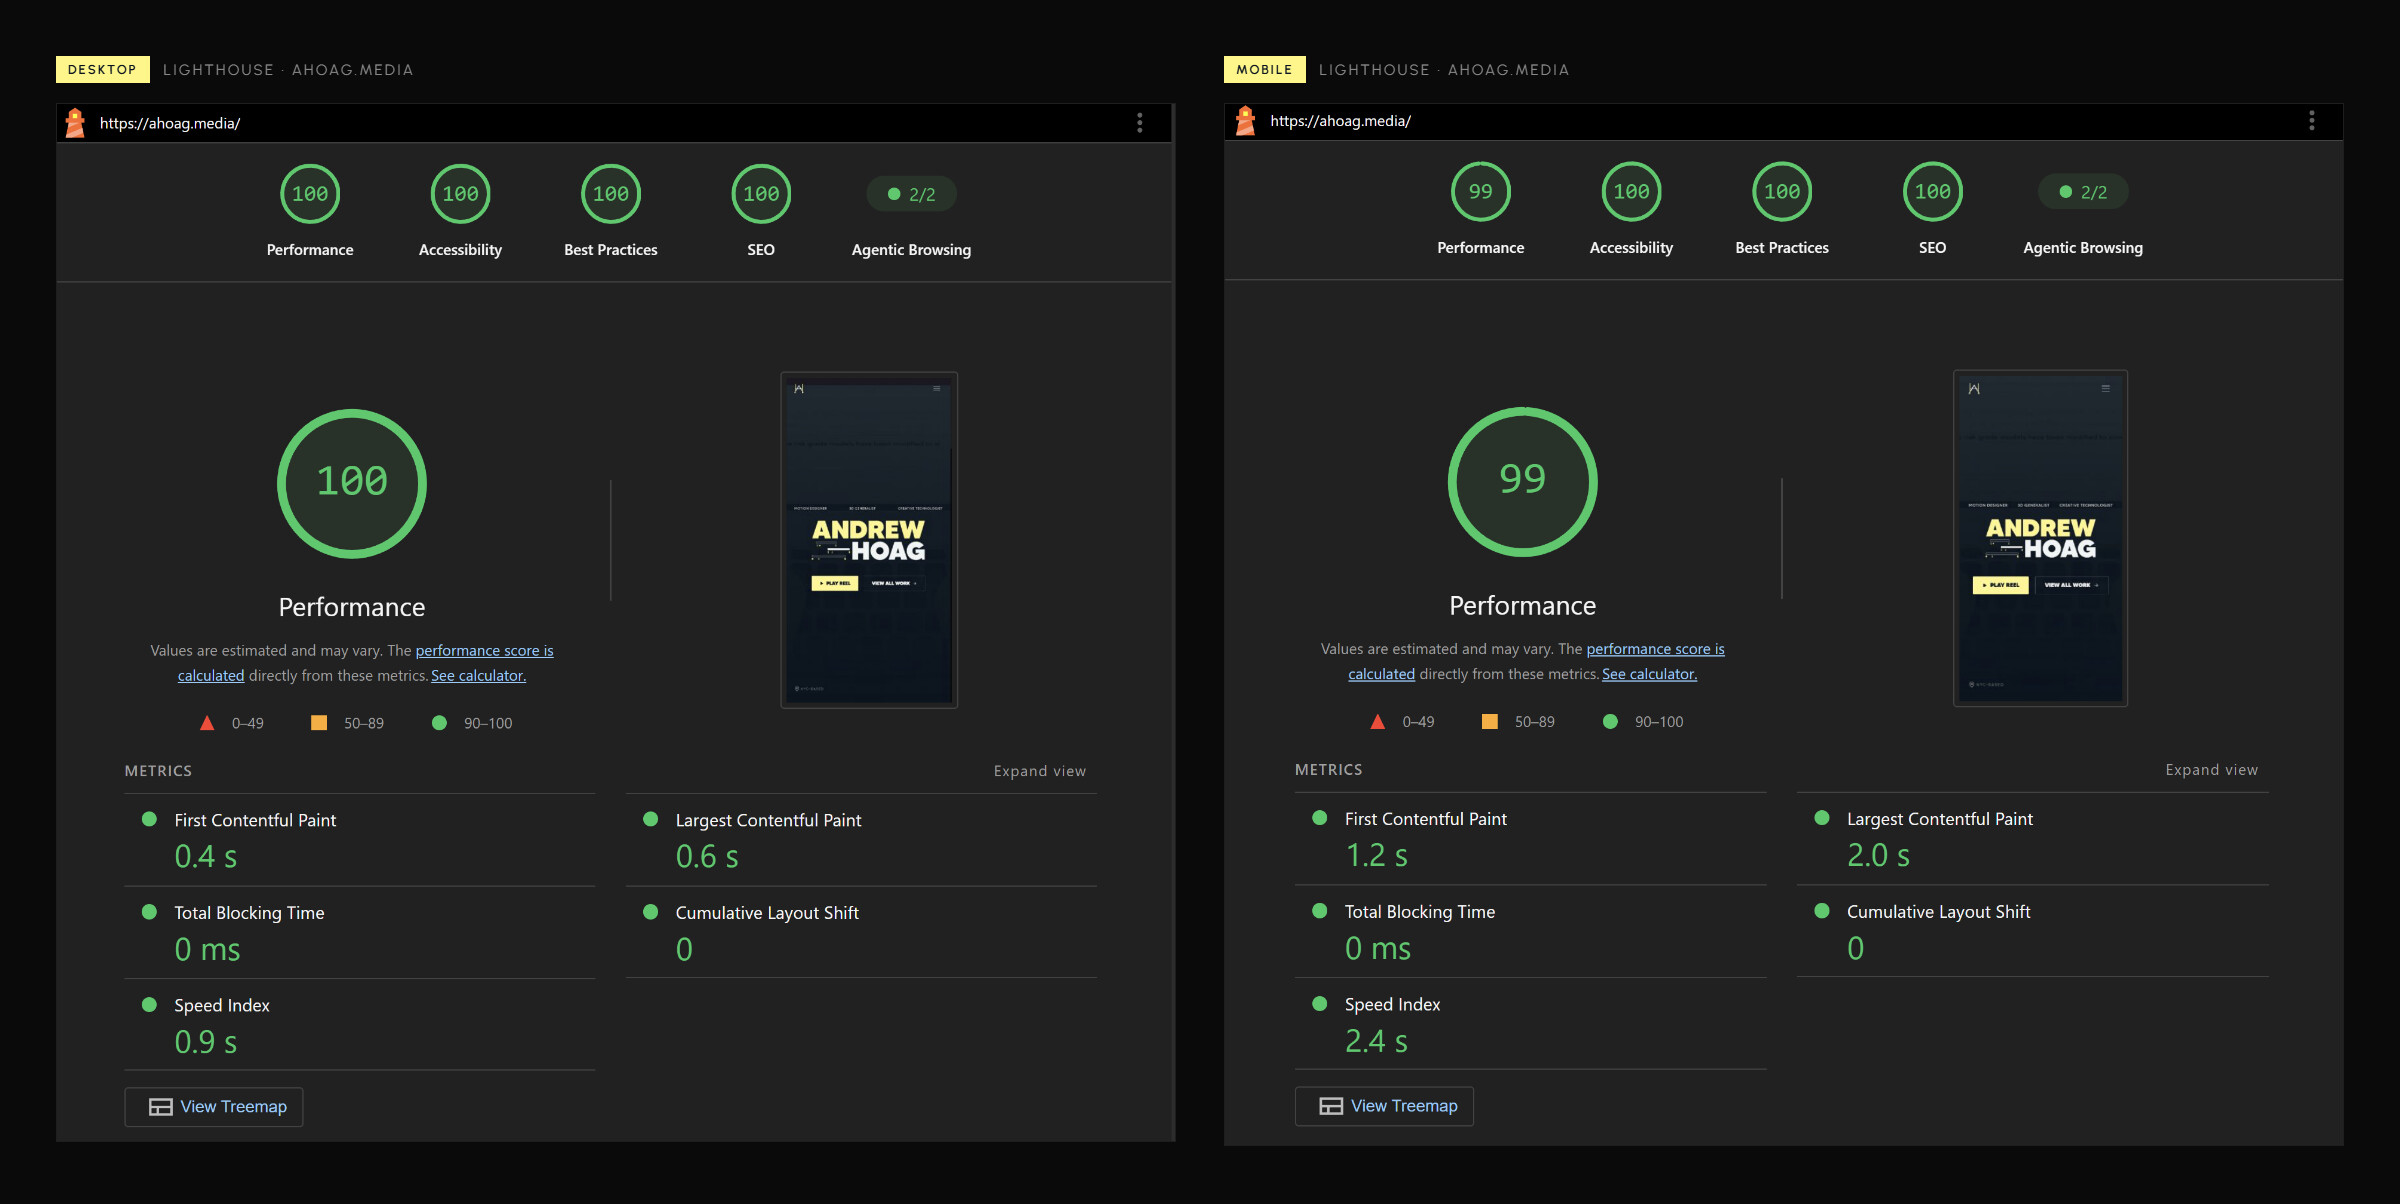Viewport: 2400px width, 1204px height.
Task: Follow 'See calculator.' link in Mobile report
Action: (1649, 674)
